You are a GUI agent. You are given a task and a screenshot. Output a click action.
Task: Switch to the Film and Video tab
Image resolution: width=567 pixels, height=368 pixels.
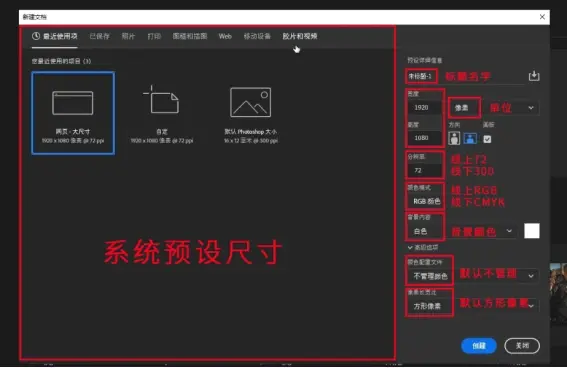pos(300,36)
